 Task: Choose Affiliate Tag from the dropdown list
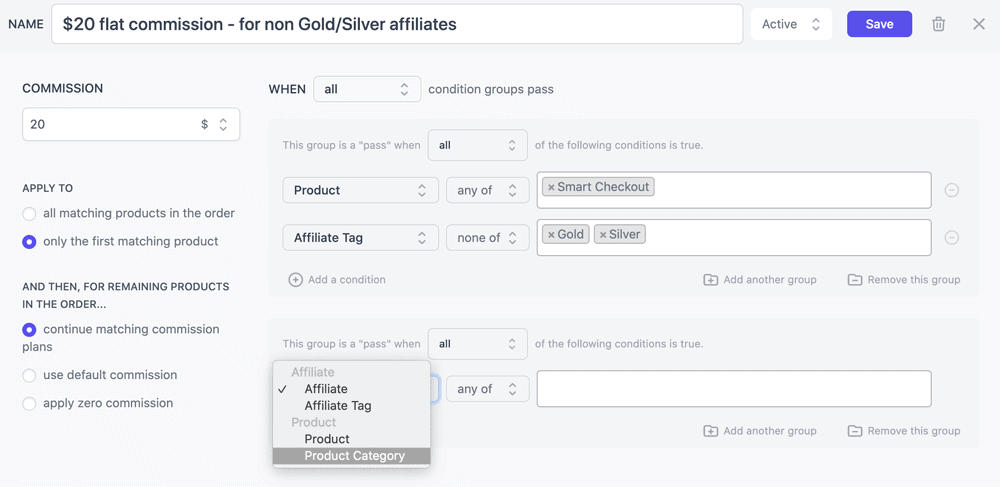pyautogui.click(x=338, y=406)
